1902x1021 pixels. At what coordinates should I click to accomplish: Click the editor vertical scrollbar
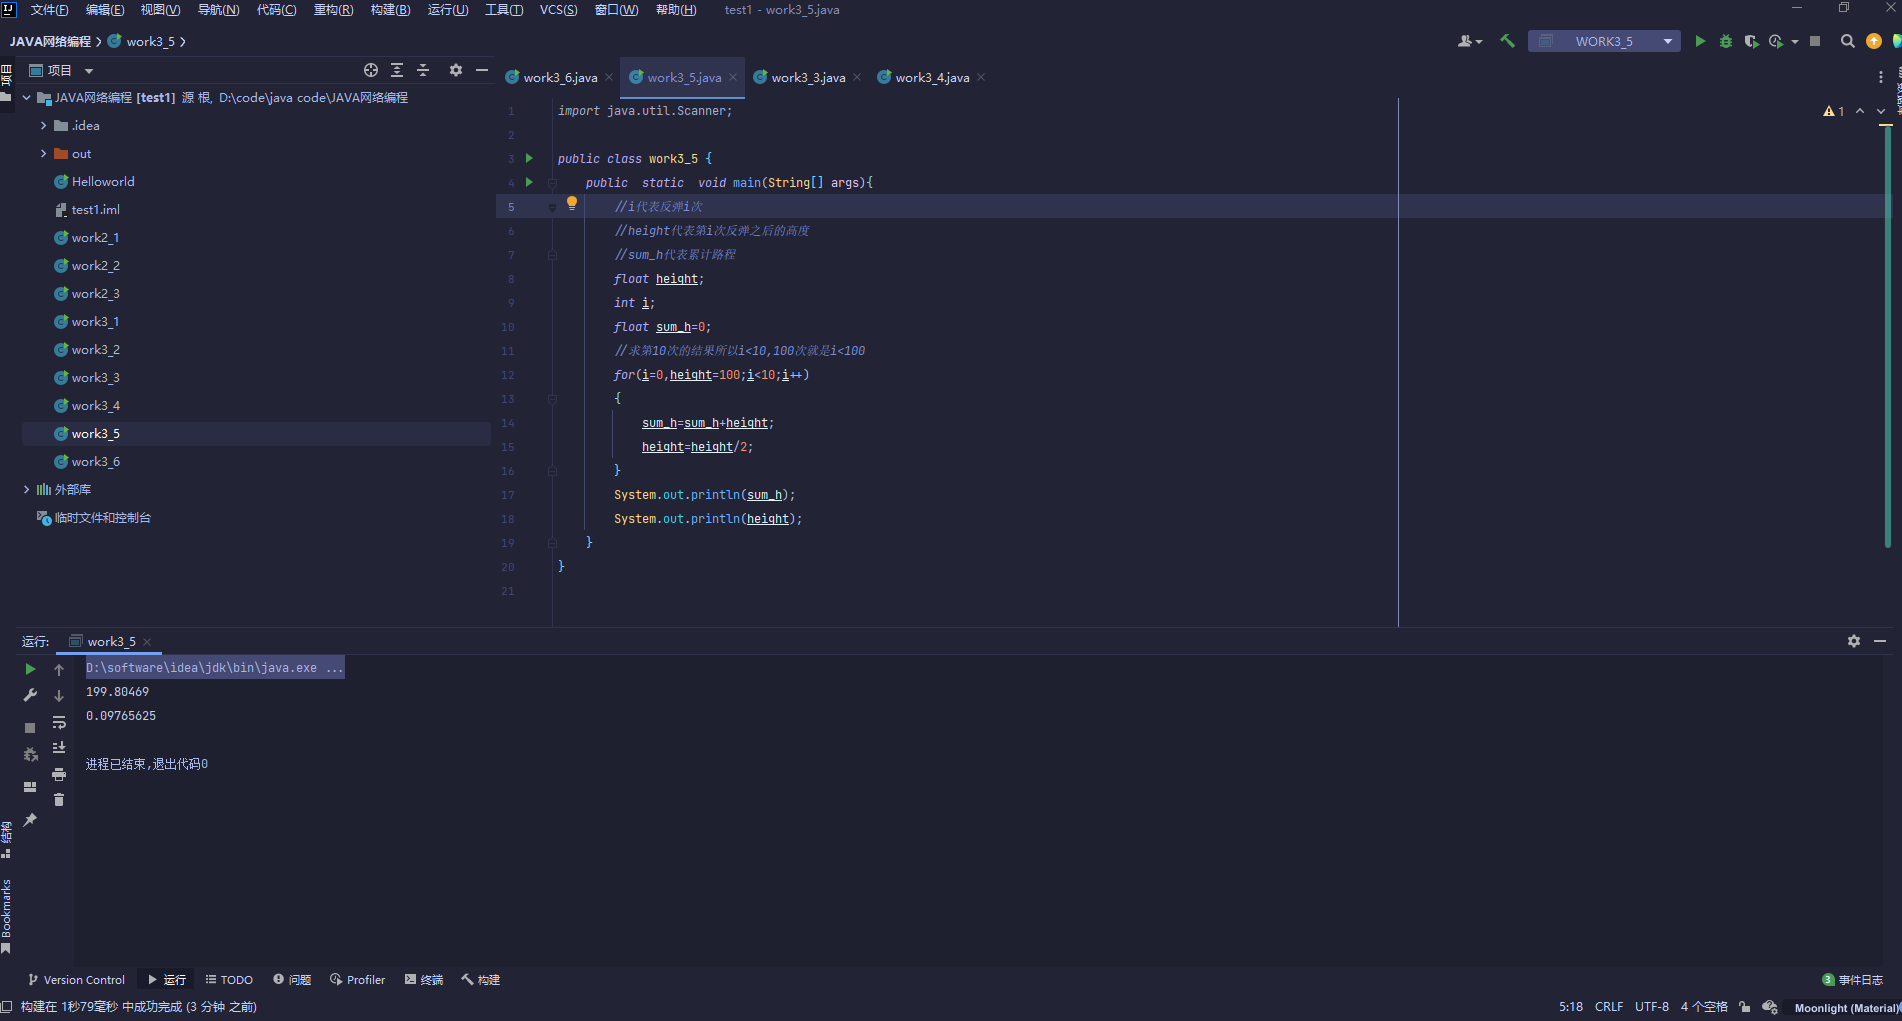(x=1887, y=335)
